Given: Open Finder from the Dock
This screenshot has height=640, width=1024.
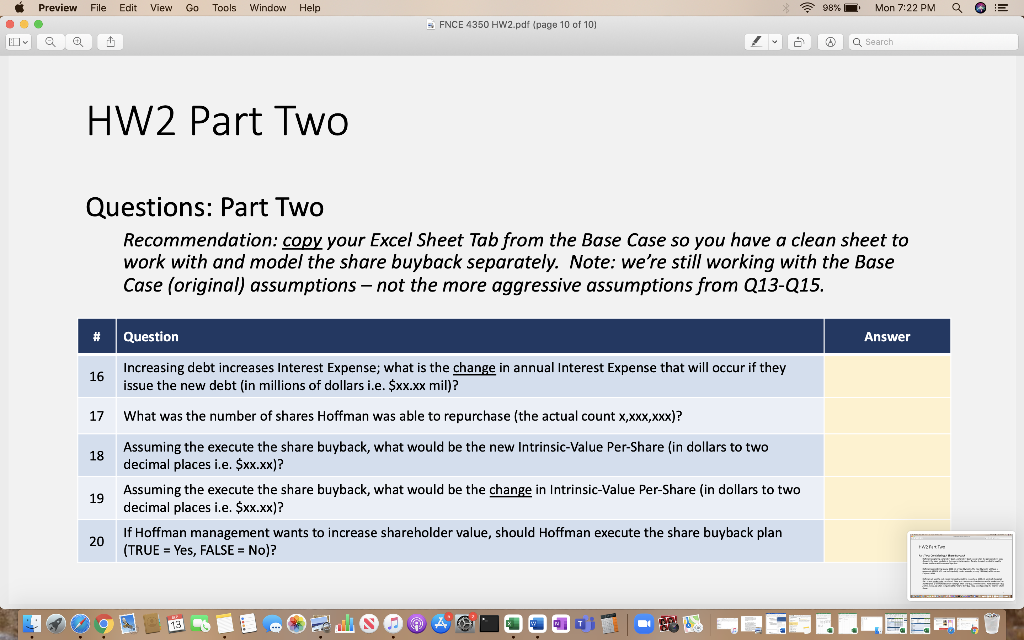Looking at the screenshot, I should (x=31, y=624).
